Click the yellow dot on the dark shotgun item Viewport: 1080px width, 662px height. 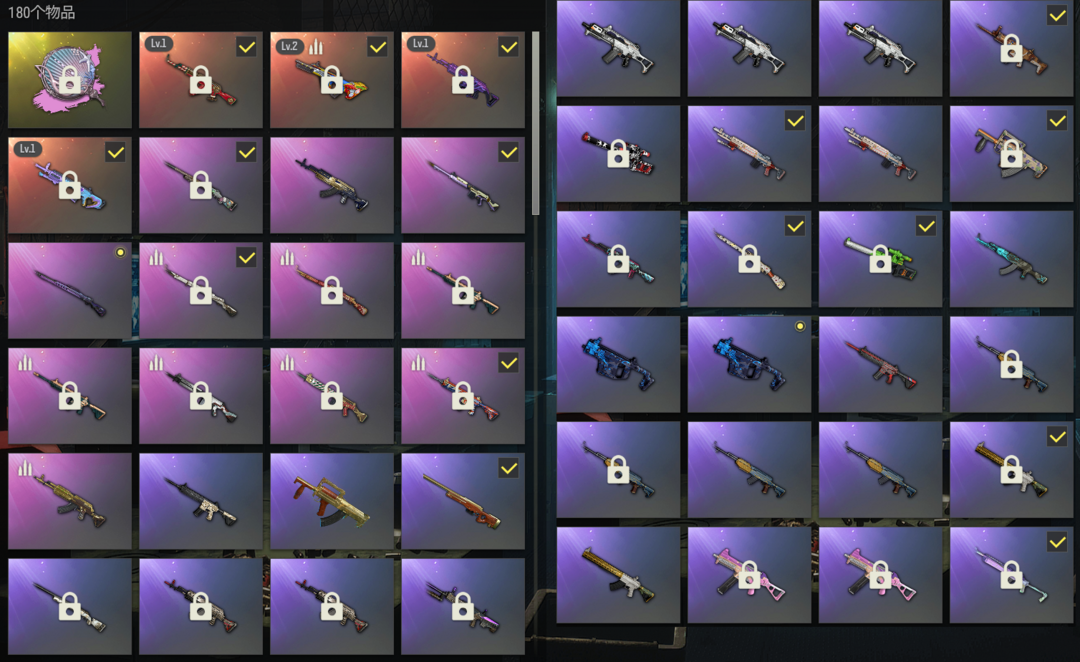pyautogui.click(x=121, y=252)
